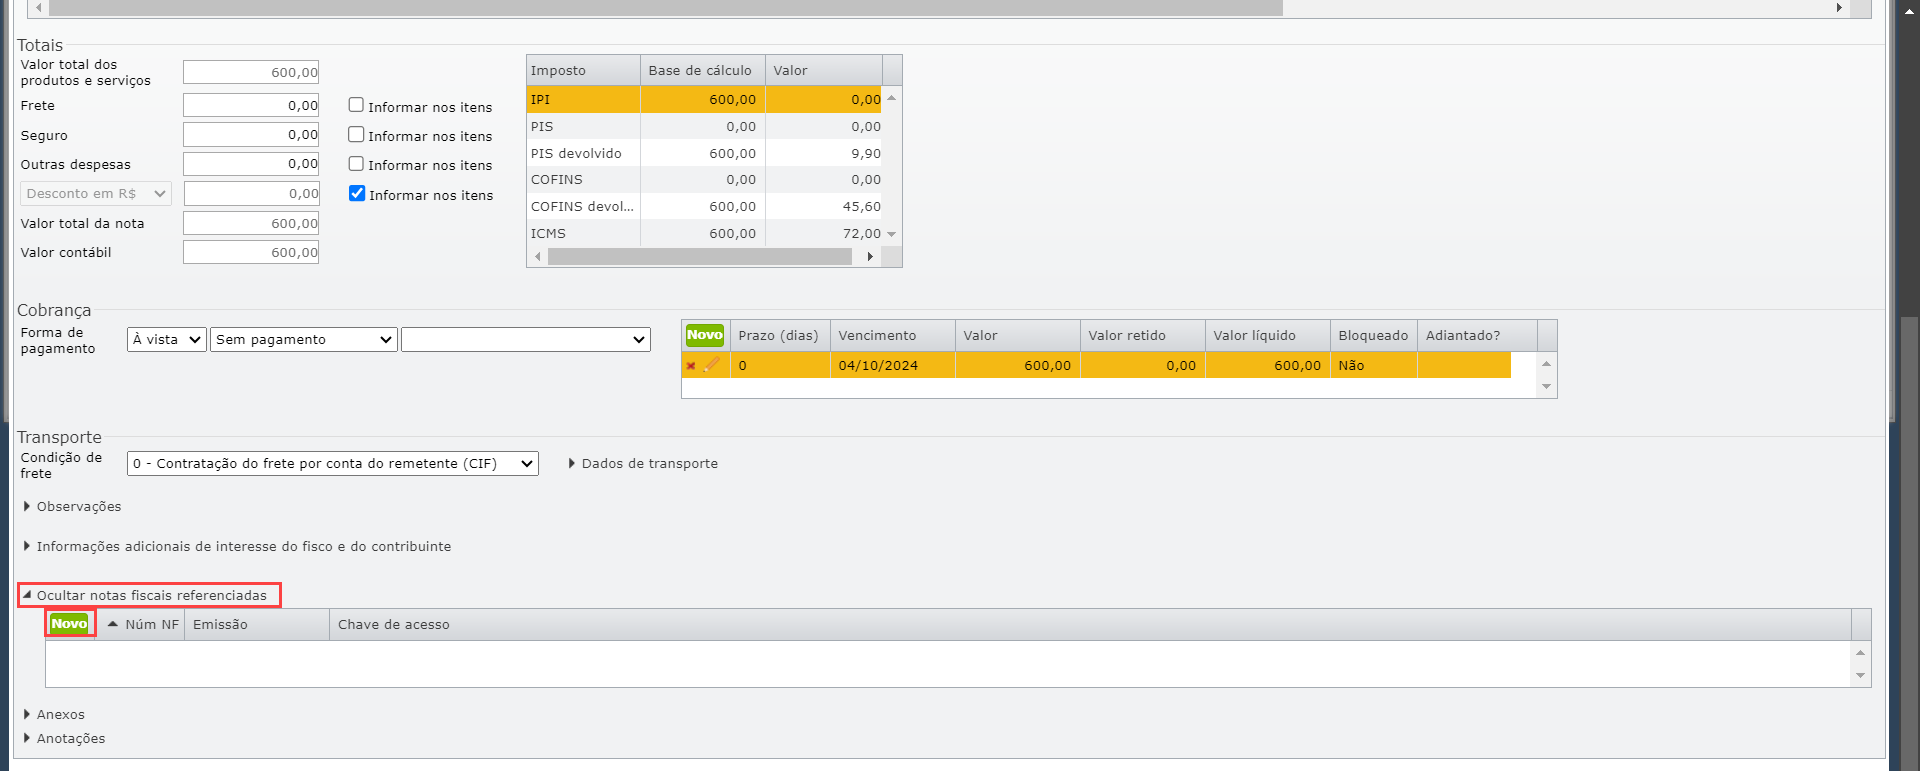Click the 'Vencimento' column header
The image size is (1920, 771).
(x=893, y=336)
